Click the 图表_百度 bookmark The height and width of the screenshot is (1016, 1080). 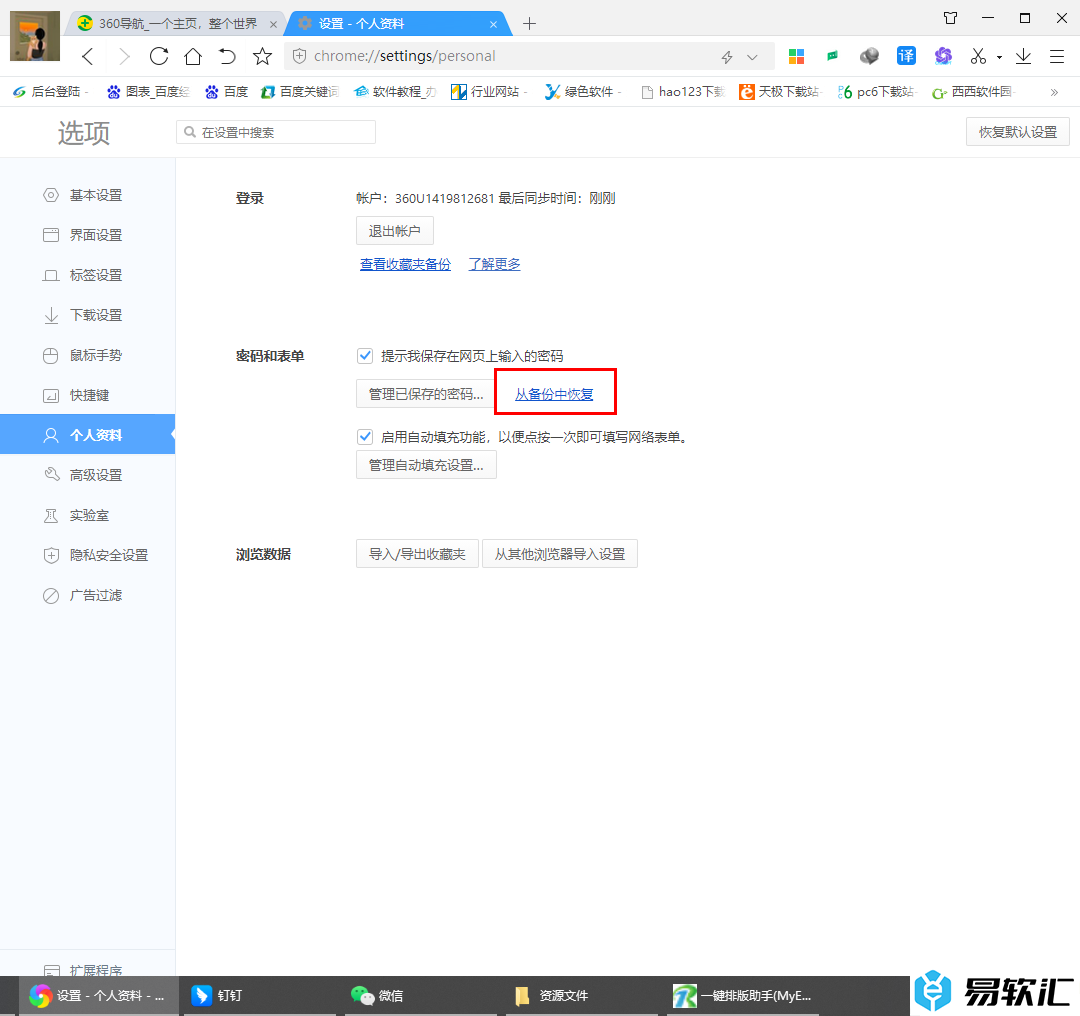(149, 92)
